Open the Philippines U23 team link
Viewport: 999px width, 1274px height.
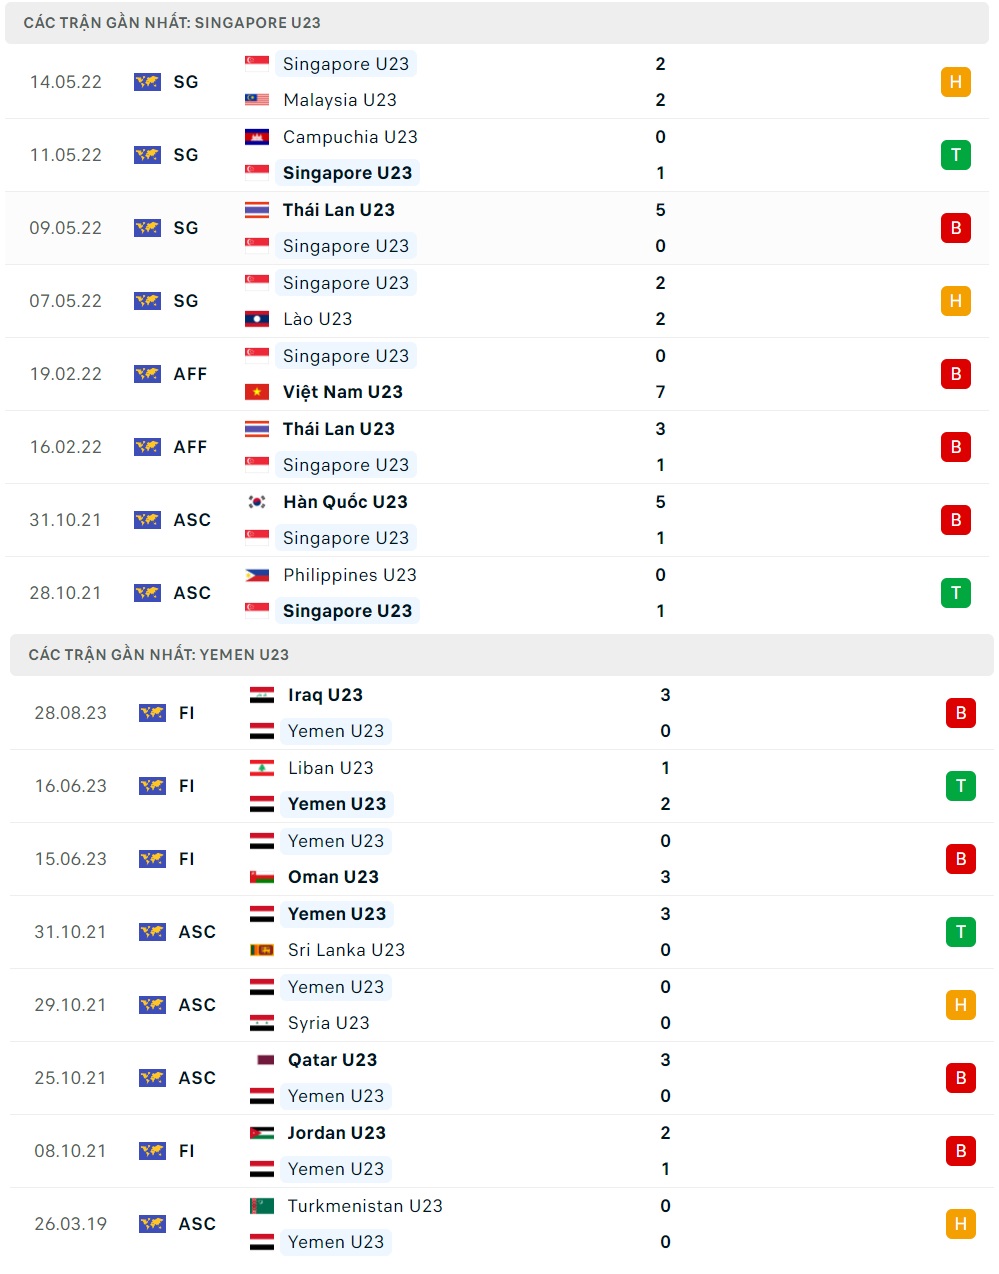[350, 575]
